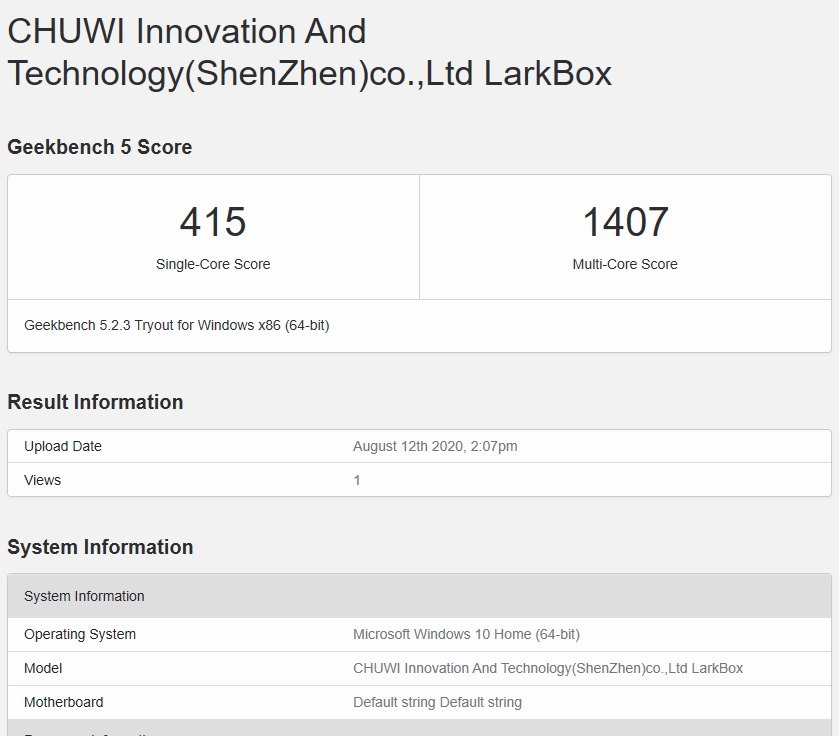Click the August 12th 2020 upload timestamp
The image size is (839, 736).
(435, 446)
